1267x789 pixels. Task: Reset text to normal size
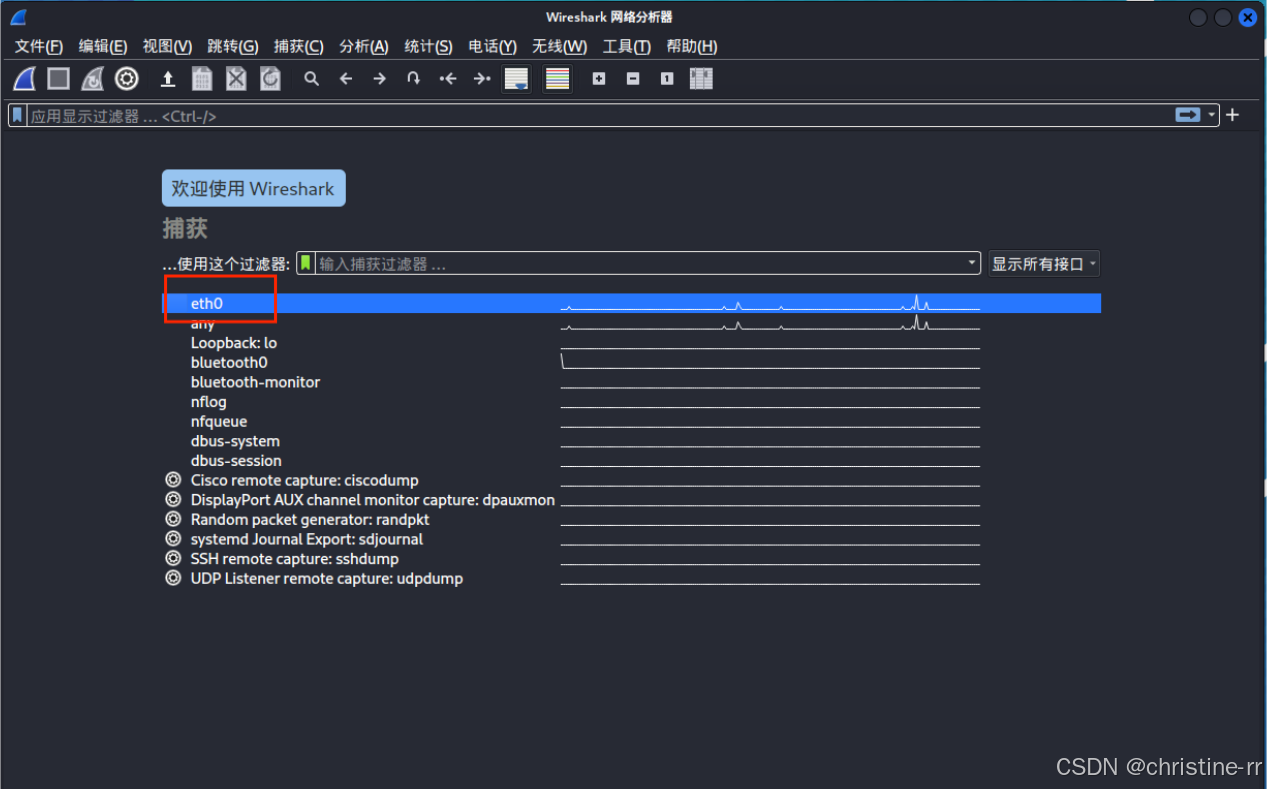(667, 79)
